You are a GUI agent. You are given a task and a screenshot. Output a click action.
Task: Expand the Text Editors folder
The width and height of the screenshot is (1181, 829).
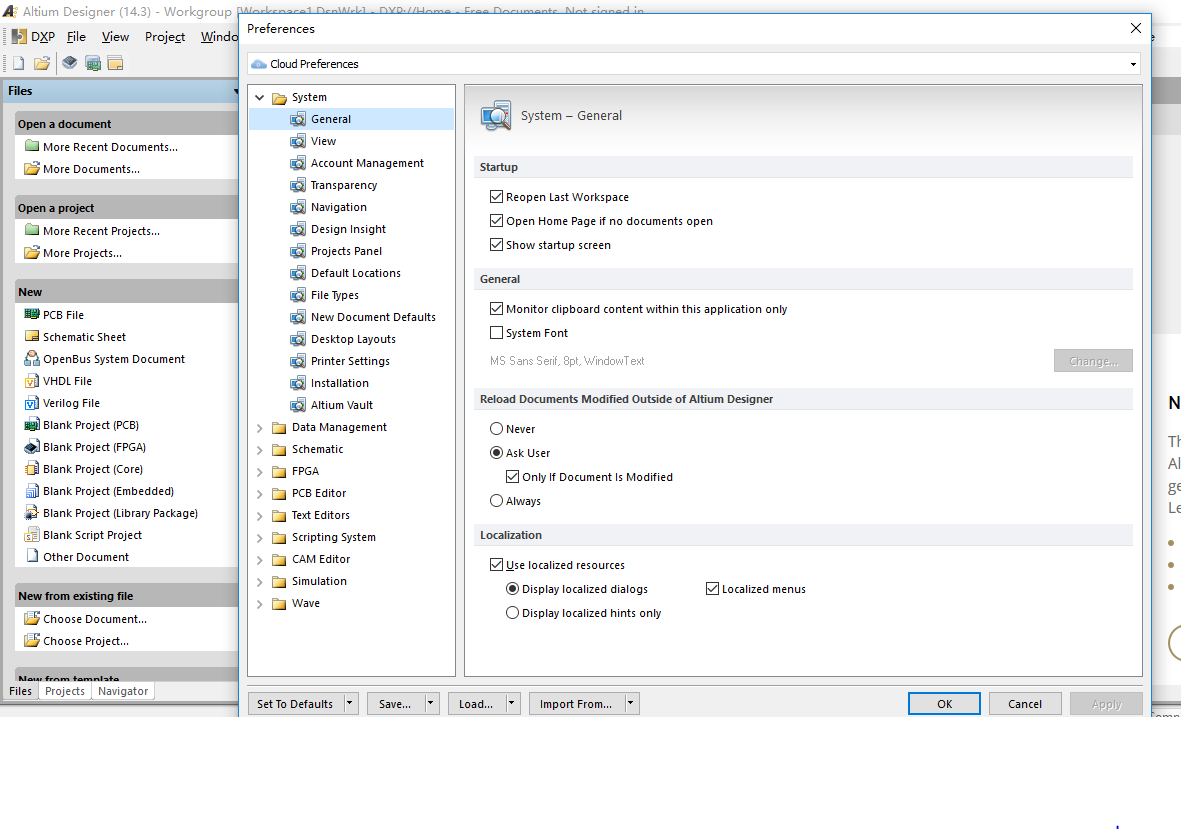point(260,516)
